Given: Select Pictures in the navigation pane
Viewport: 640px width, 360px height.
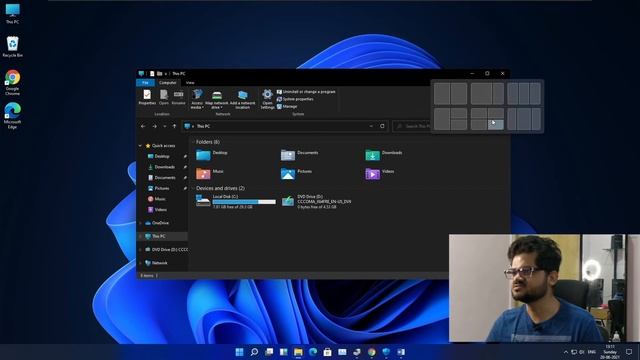Looking at the screenshot, I should click(x=162, y=188).
